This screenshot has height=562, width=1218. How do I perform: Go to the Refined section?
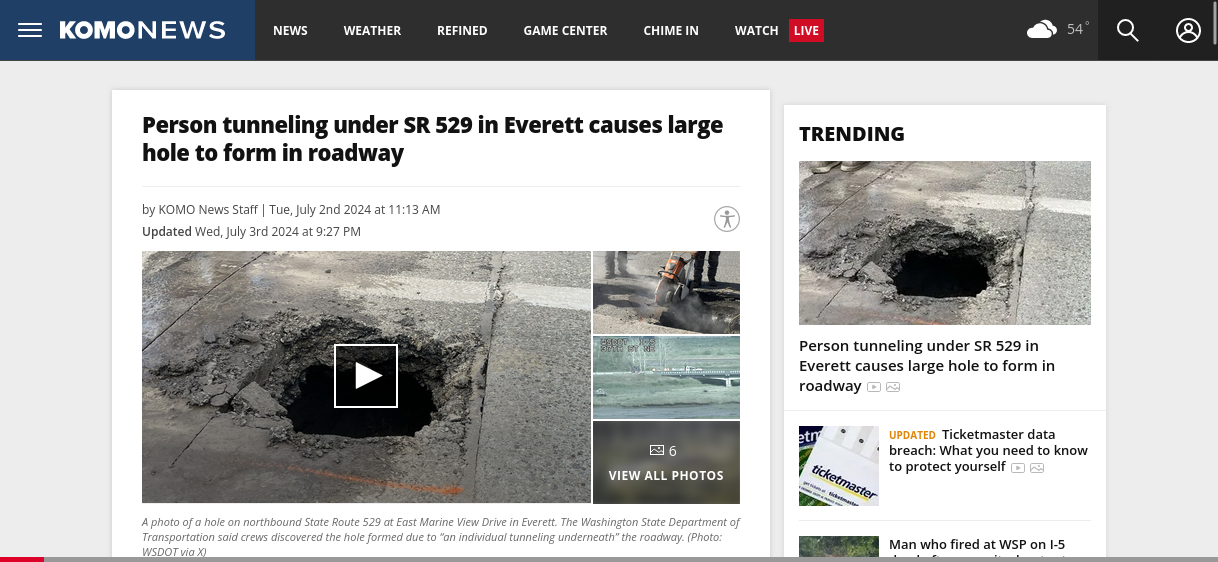point(462,30)
